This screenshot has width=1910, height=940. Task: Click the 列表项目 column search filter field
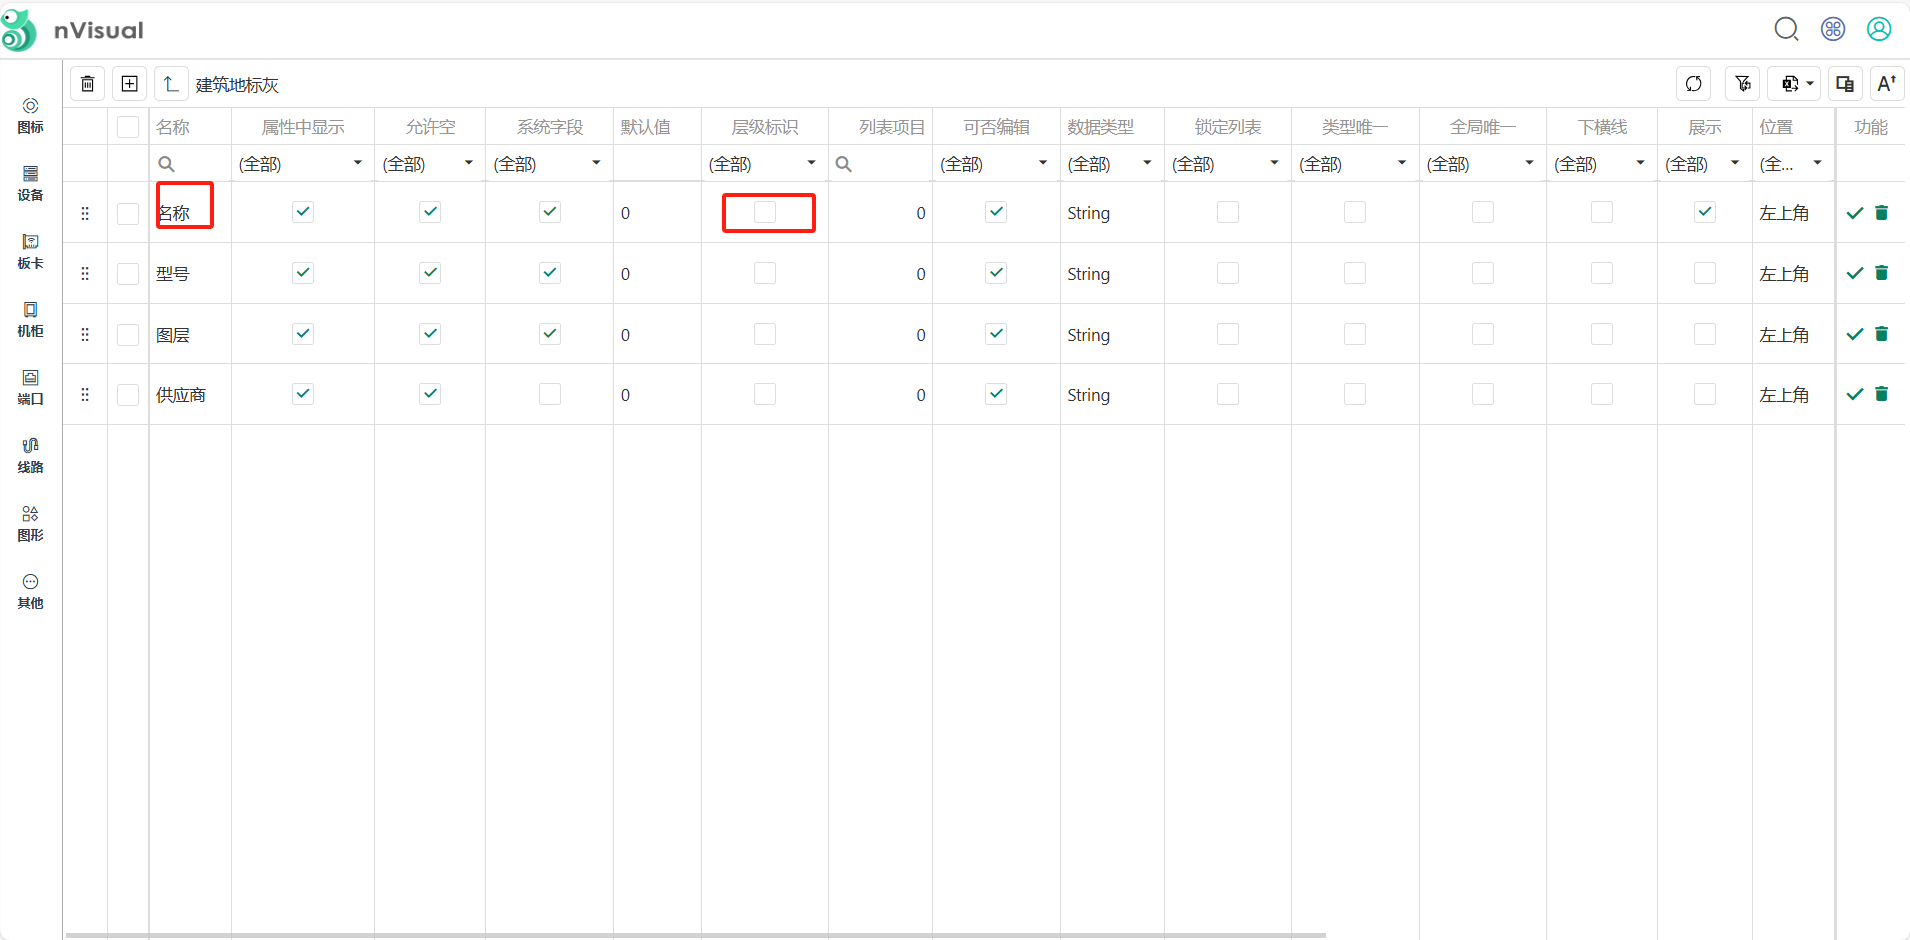[x=880, y=164]
